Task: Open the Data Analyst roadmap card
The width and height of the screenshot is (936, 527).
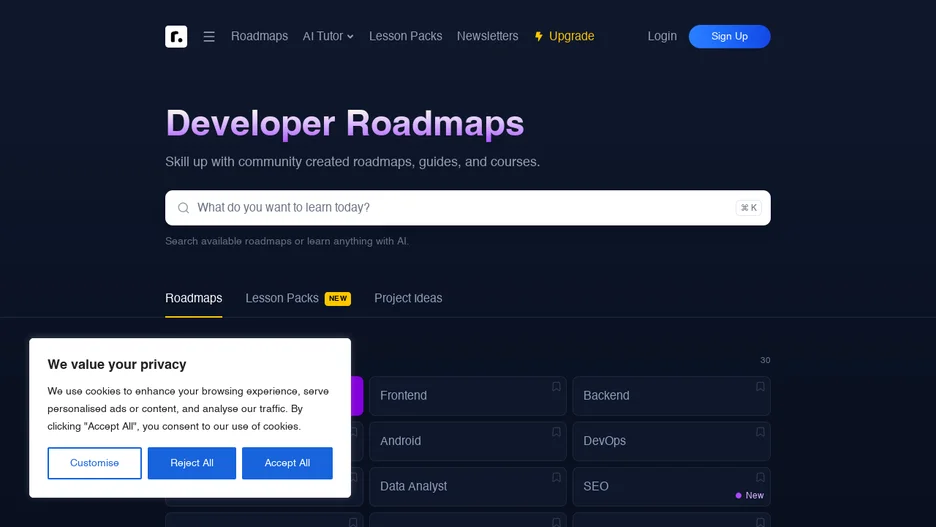Action: [467, 486]
